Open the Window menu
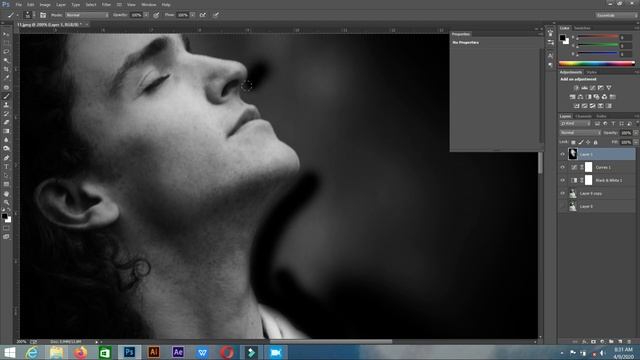Screen dimensions: 640x360 149,4
